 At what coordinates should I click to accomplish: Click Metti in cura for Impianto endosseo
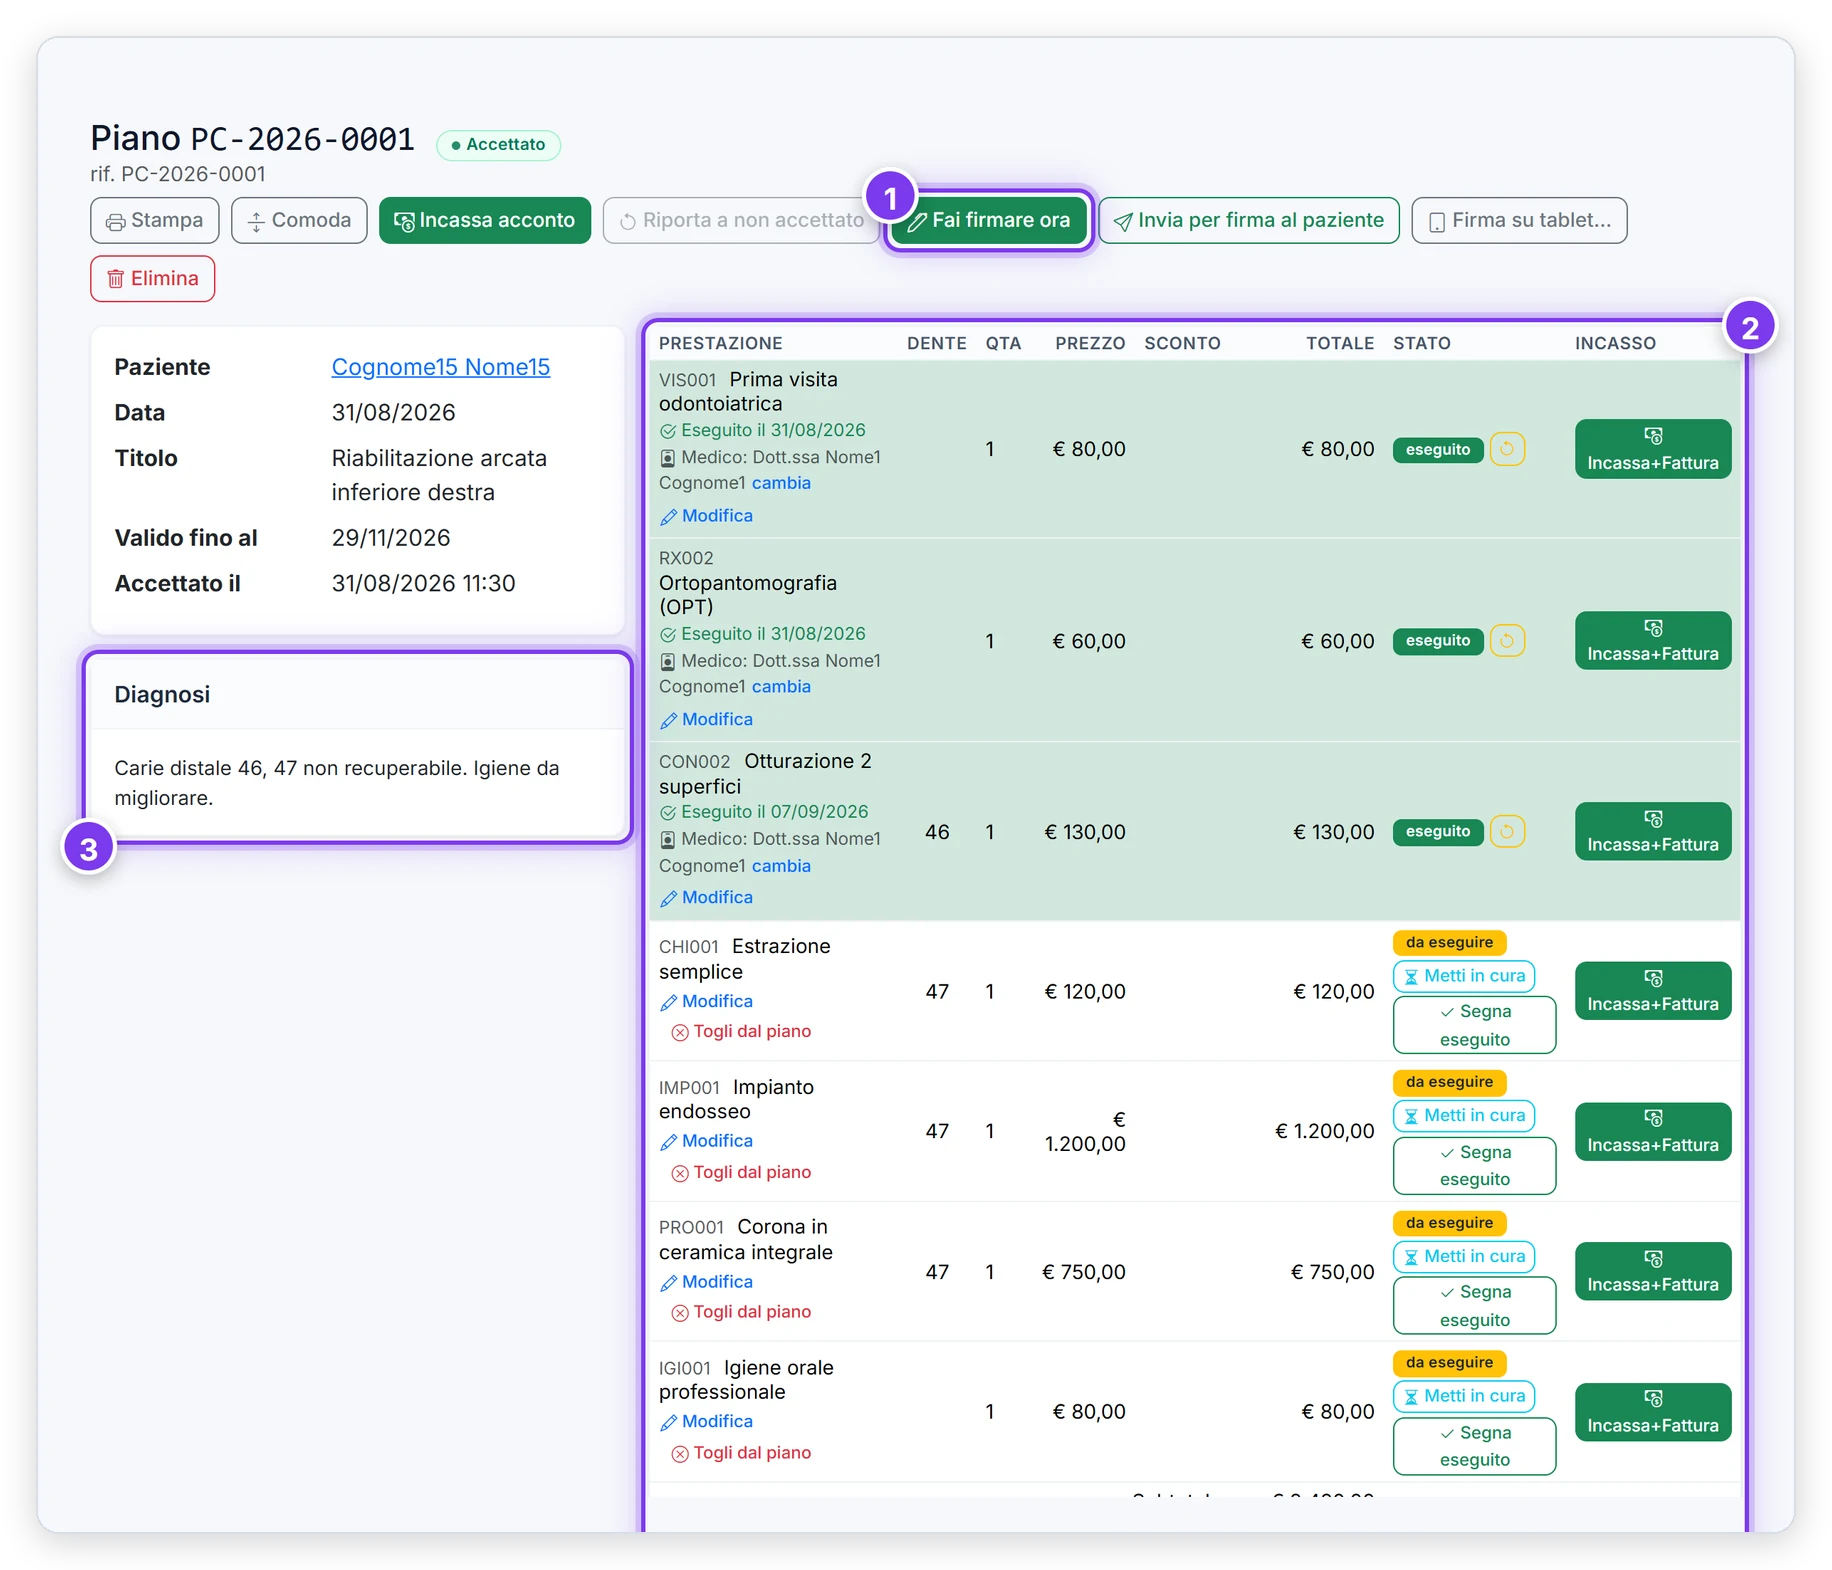[x=1464, y=1116]
